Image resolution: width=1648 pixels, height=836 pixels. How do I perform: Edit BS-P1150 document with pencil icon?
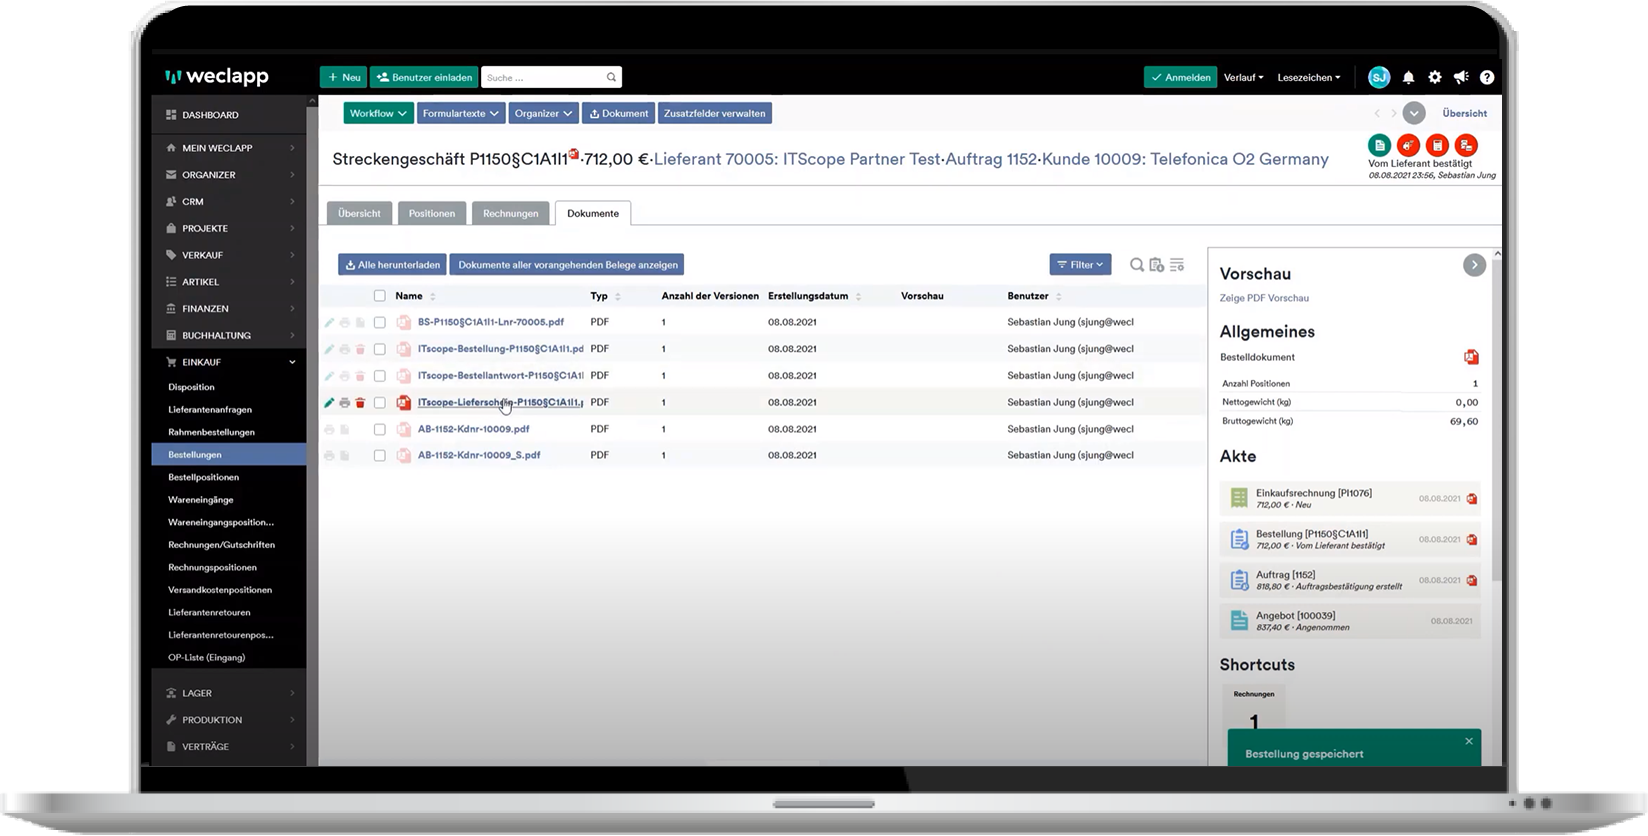pos(329,322)
